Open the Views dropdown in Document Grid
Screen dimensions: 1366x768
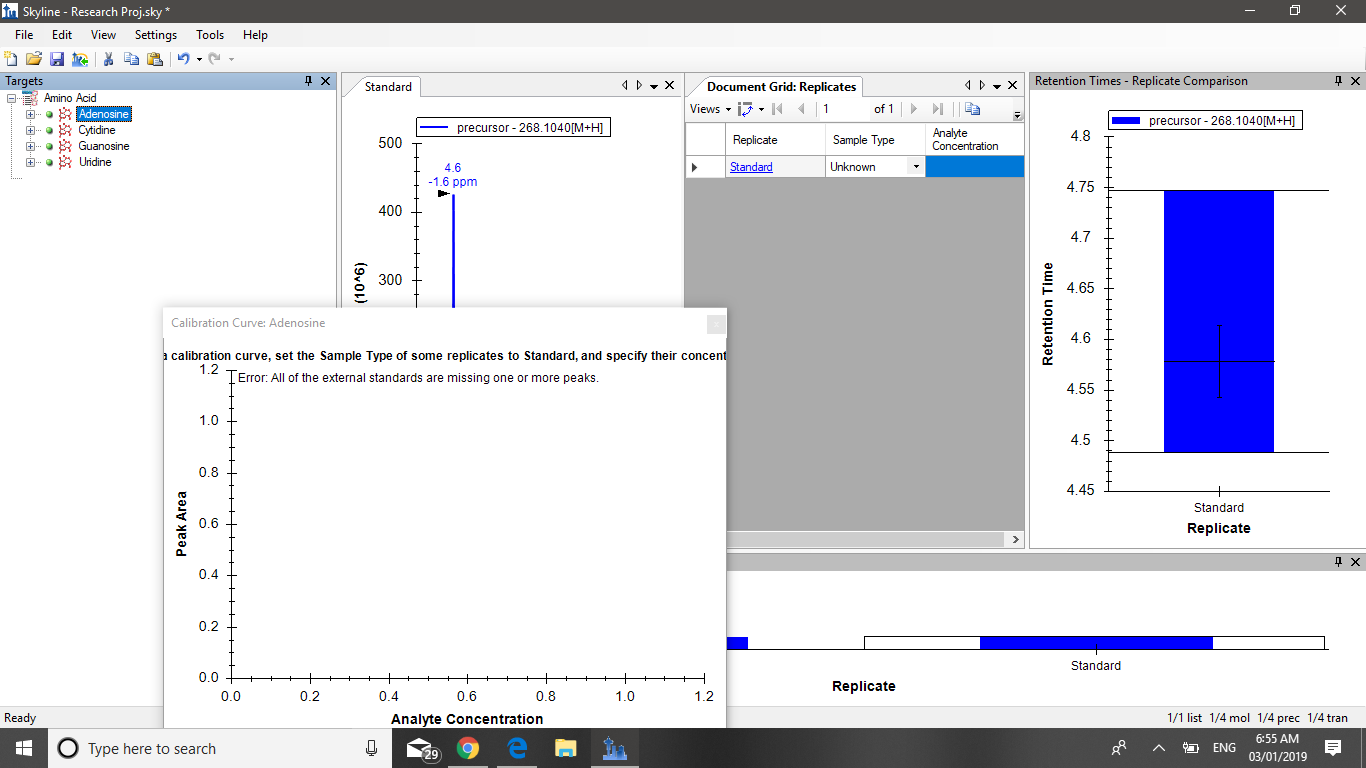pyautogui.click(x=710, y=109)
